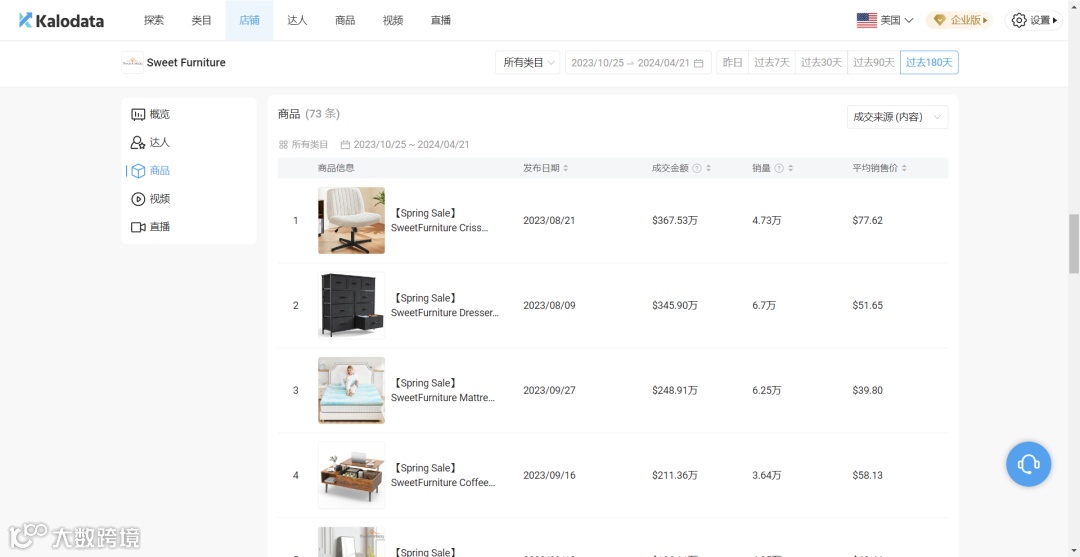Switch to the 店铺 tab
1080x557 pixels.
(249, 21)
